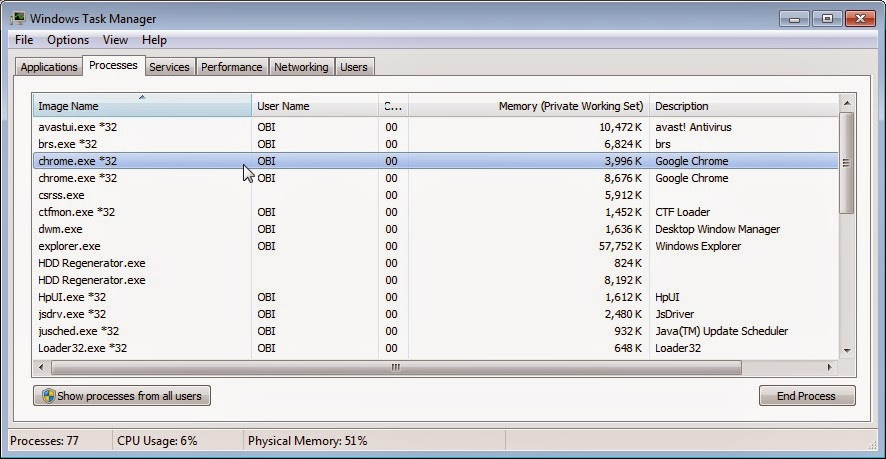Screen dimensions: 886x459
Task: Click the avast! Antivirus description
Action: pos(693,127)
